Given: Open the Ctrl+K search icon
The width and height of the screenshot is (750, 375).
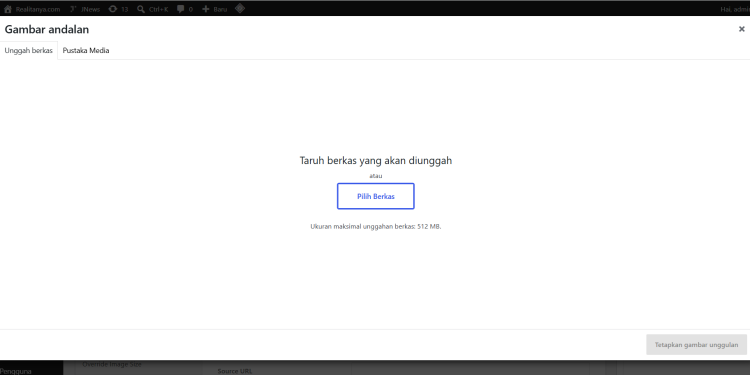Looking at the screenshot, I should [141, 9].
